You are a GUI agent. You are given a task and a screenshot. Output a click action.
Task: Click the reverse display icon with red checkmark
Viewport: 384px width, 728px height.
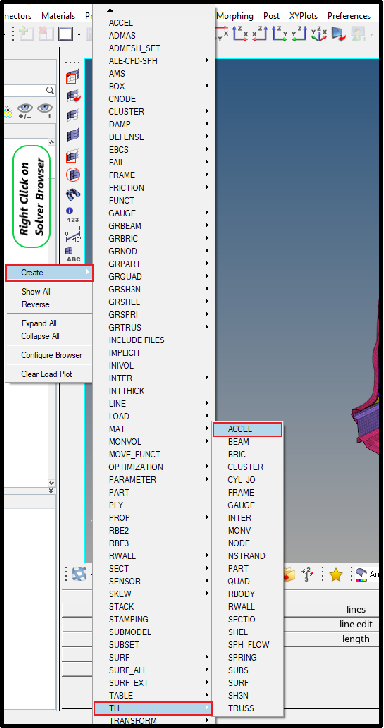72,96
